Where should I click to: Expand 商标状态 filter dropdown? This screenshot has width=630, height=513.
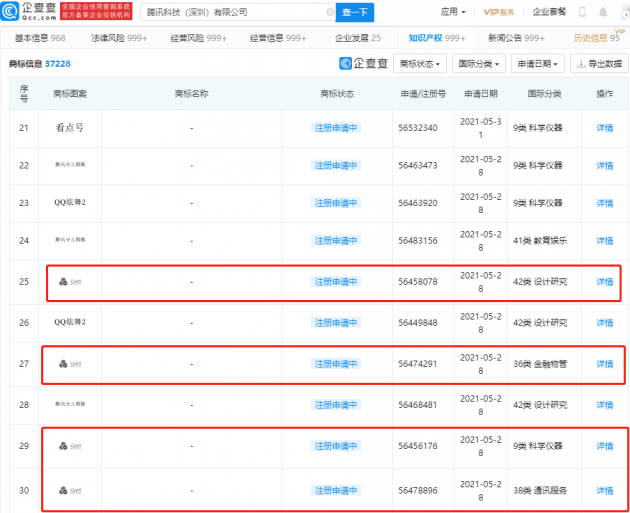[x=420, y=63]
